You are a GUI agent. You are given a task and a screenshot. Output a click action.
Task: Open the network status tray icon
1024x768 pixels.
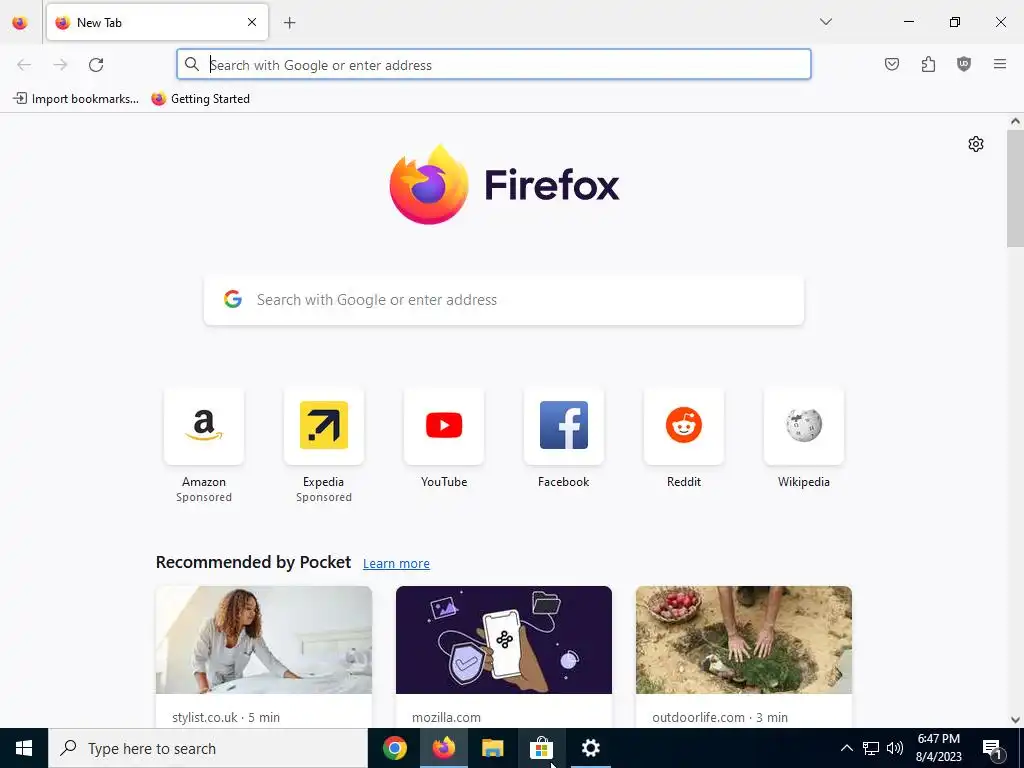[871, 748]
